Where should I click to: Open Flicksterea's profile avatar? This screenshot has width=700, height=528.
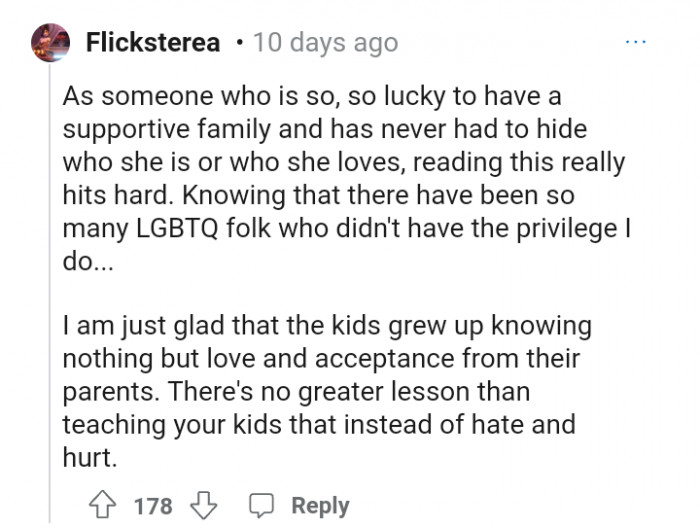click(51, 42)
